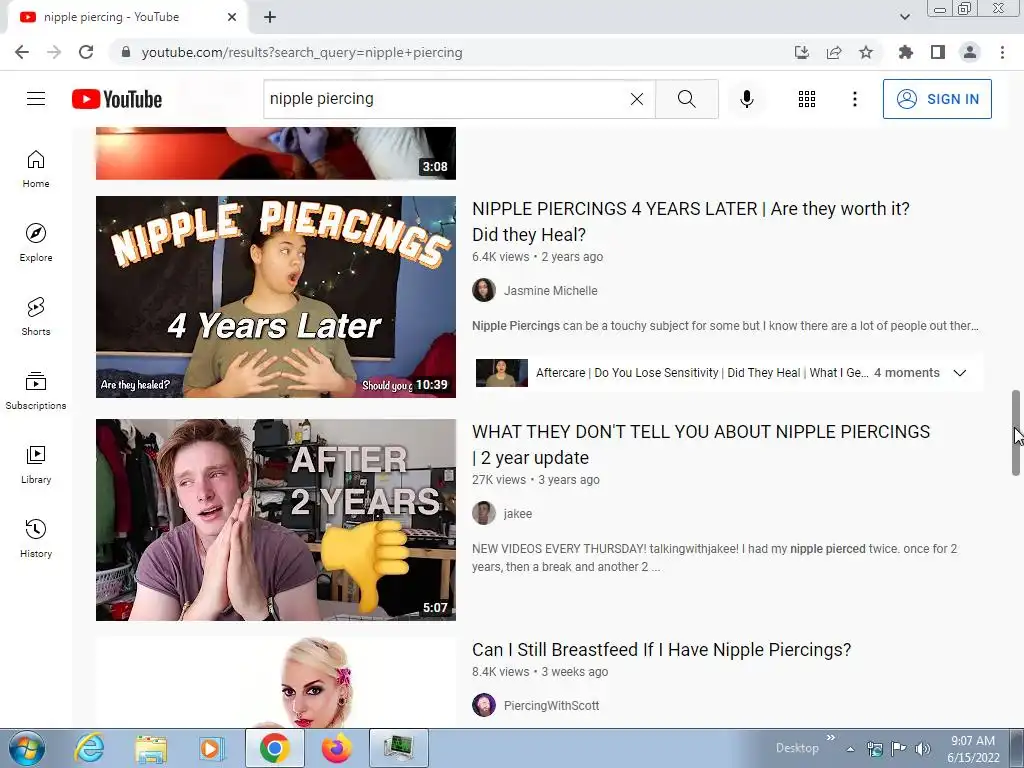Click jakee channel avatar
Image resolution: width=1024 pixels, height=768 pixels.
click(484, 513)
